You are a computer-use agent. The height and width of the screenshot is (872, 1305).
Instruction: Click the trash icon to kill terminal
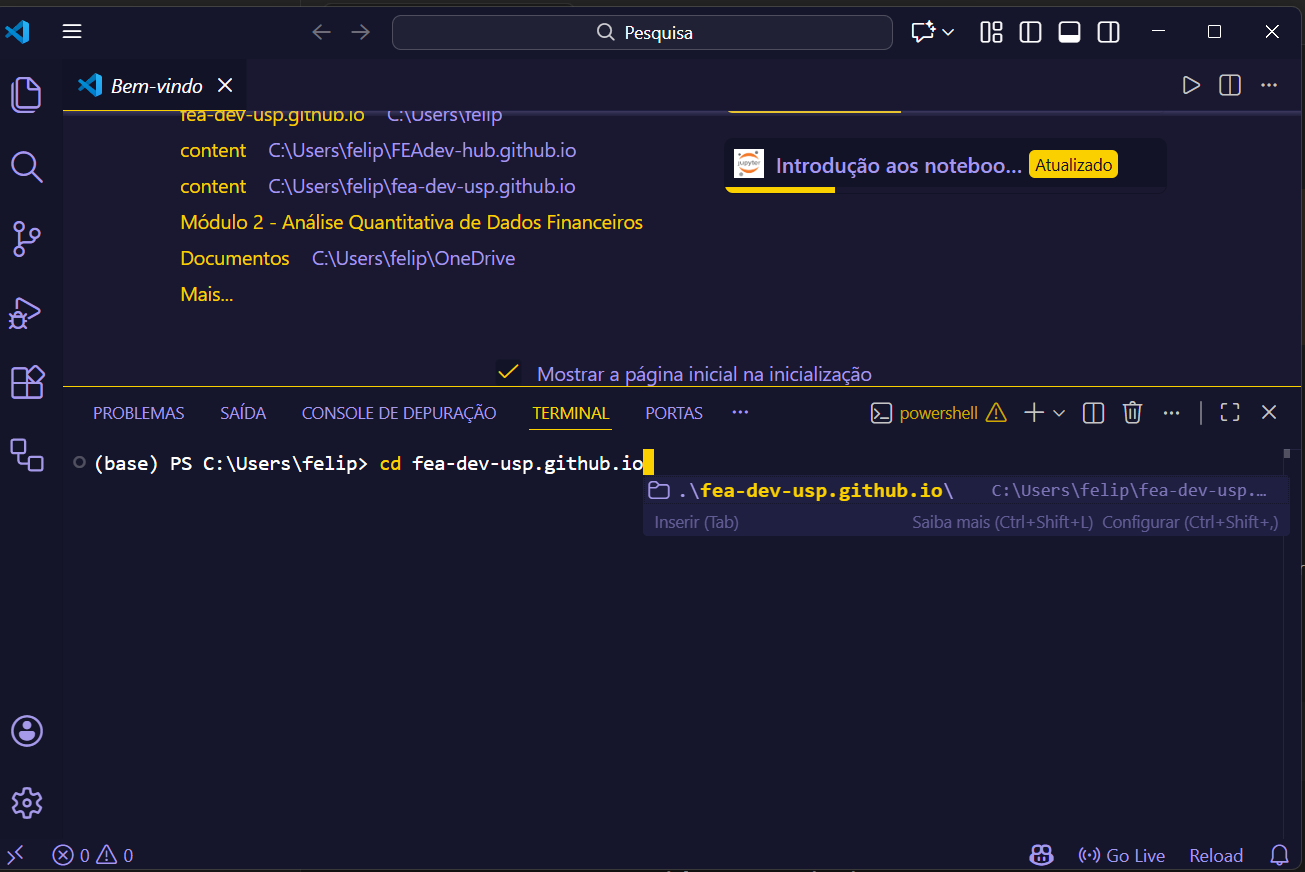coord(1132,413)
